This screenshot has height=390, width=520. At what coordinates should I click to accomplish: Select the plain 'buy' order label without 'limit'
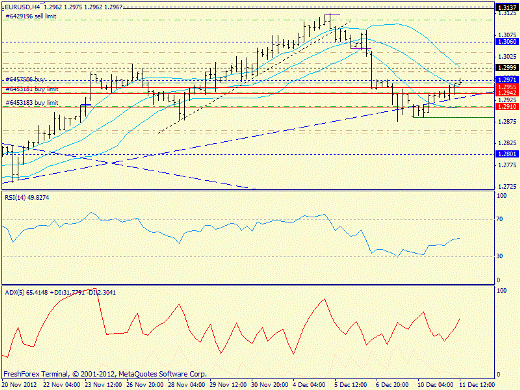[x=25, y=80]
